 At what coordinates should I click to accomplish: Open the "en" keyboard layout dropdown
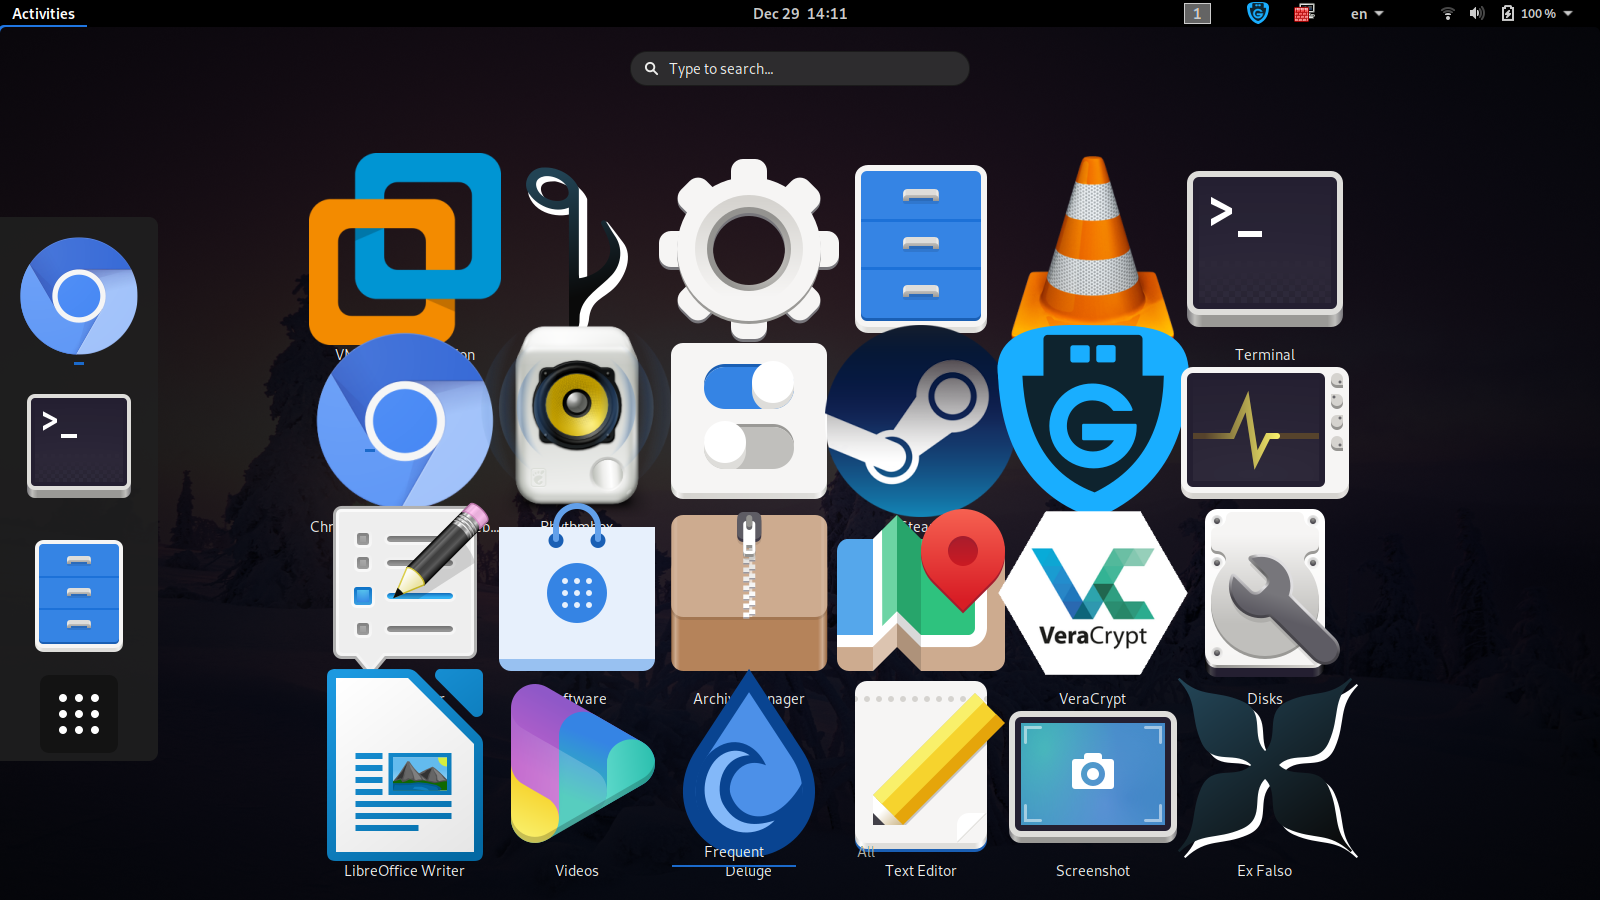[1366, 13]
